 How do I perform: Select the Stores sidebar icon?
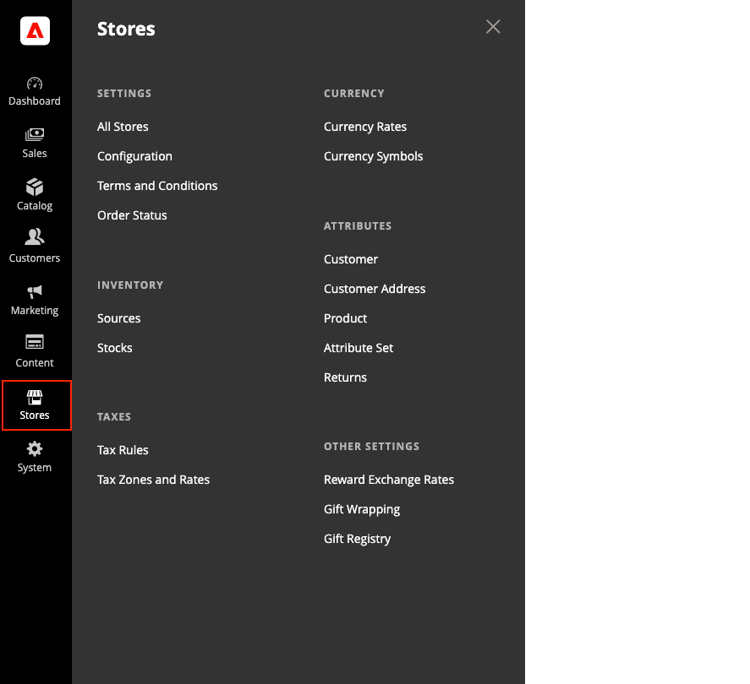(x=36, y=405)
